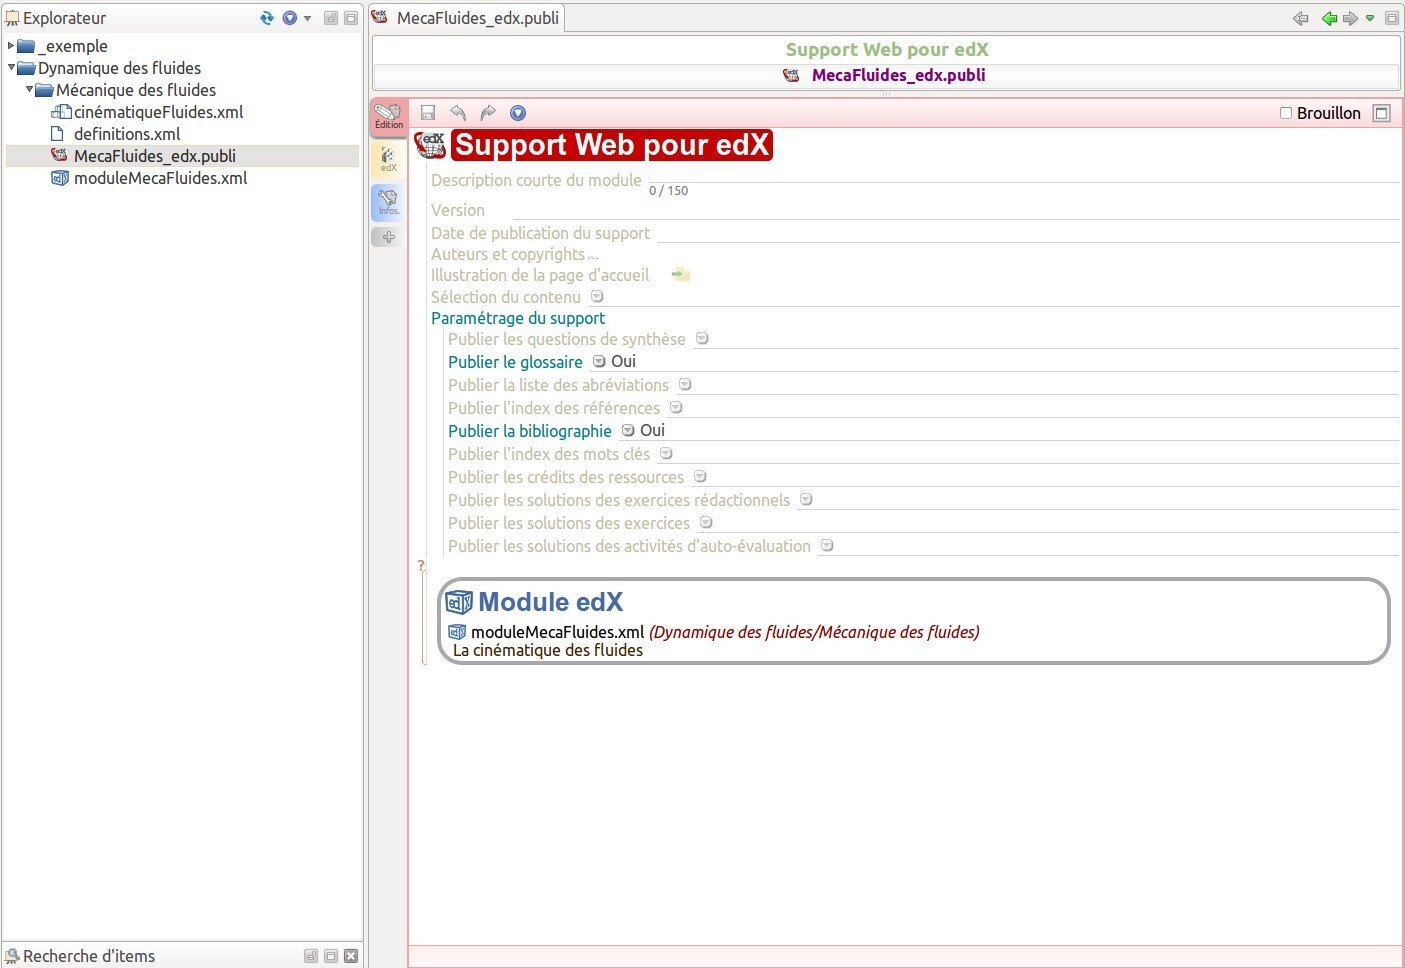Image resolution: width=1405 pixels, height=968 pixels.
Task: Click the Module edX heading
Action: click(551, 602)
